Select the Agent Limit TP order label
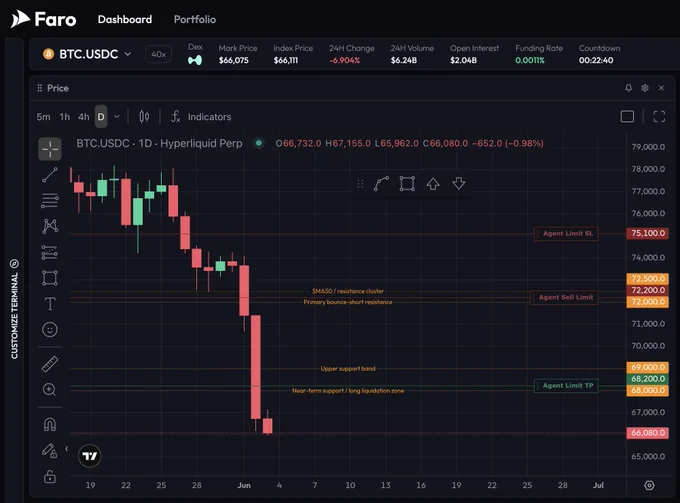The image size is (680, 503). [566, 385]
